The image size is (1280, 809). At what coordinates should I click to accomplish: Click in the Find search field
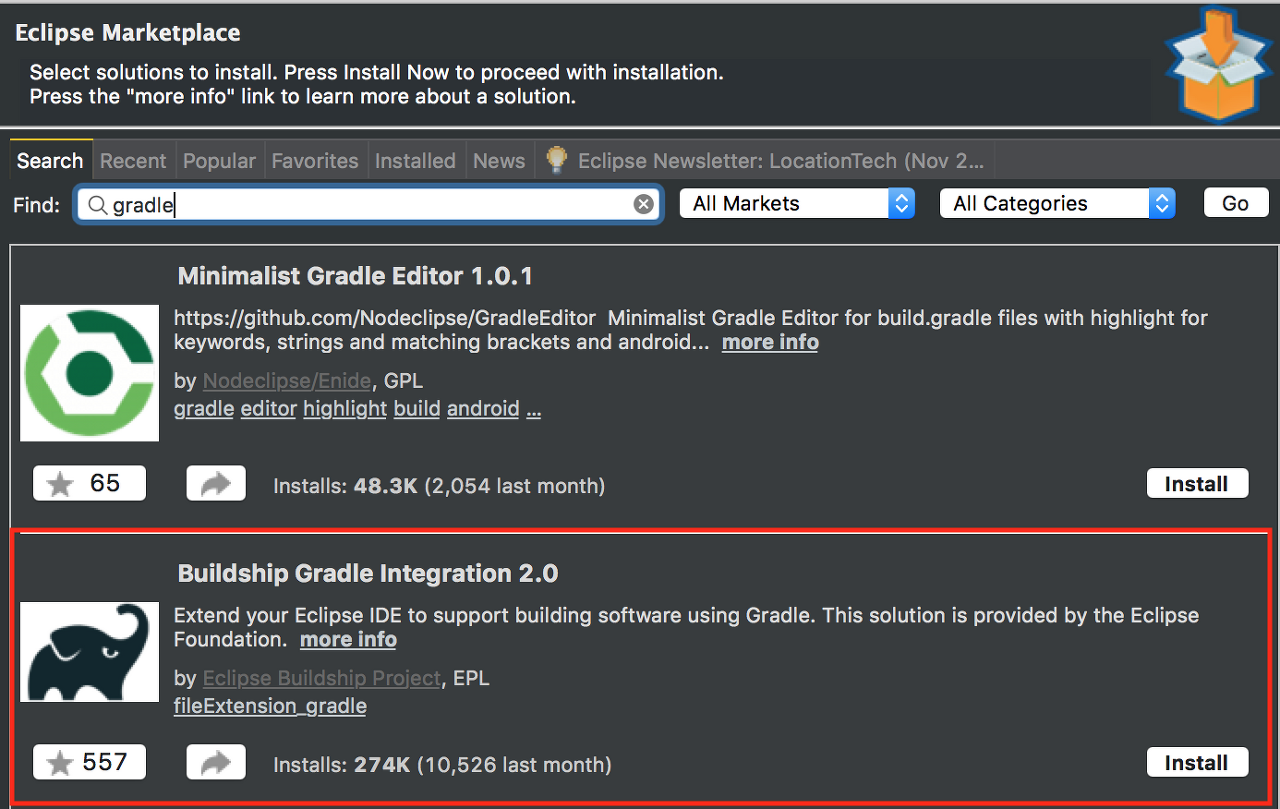point(370,205)
